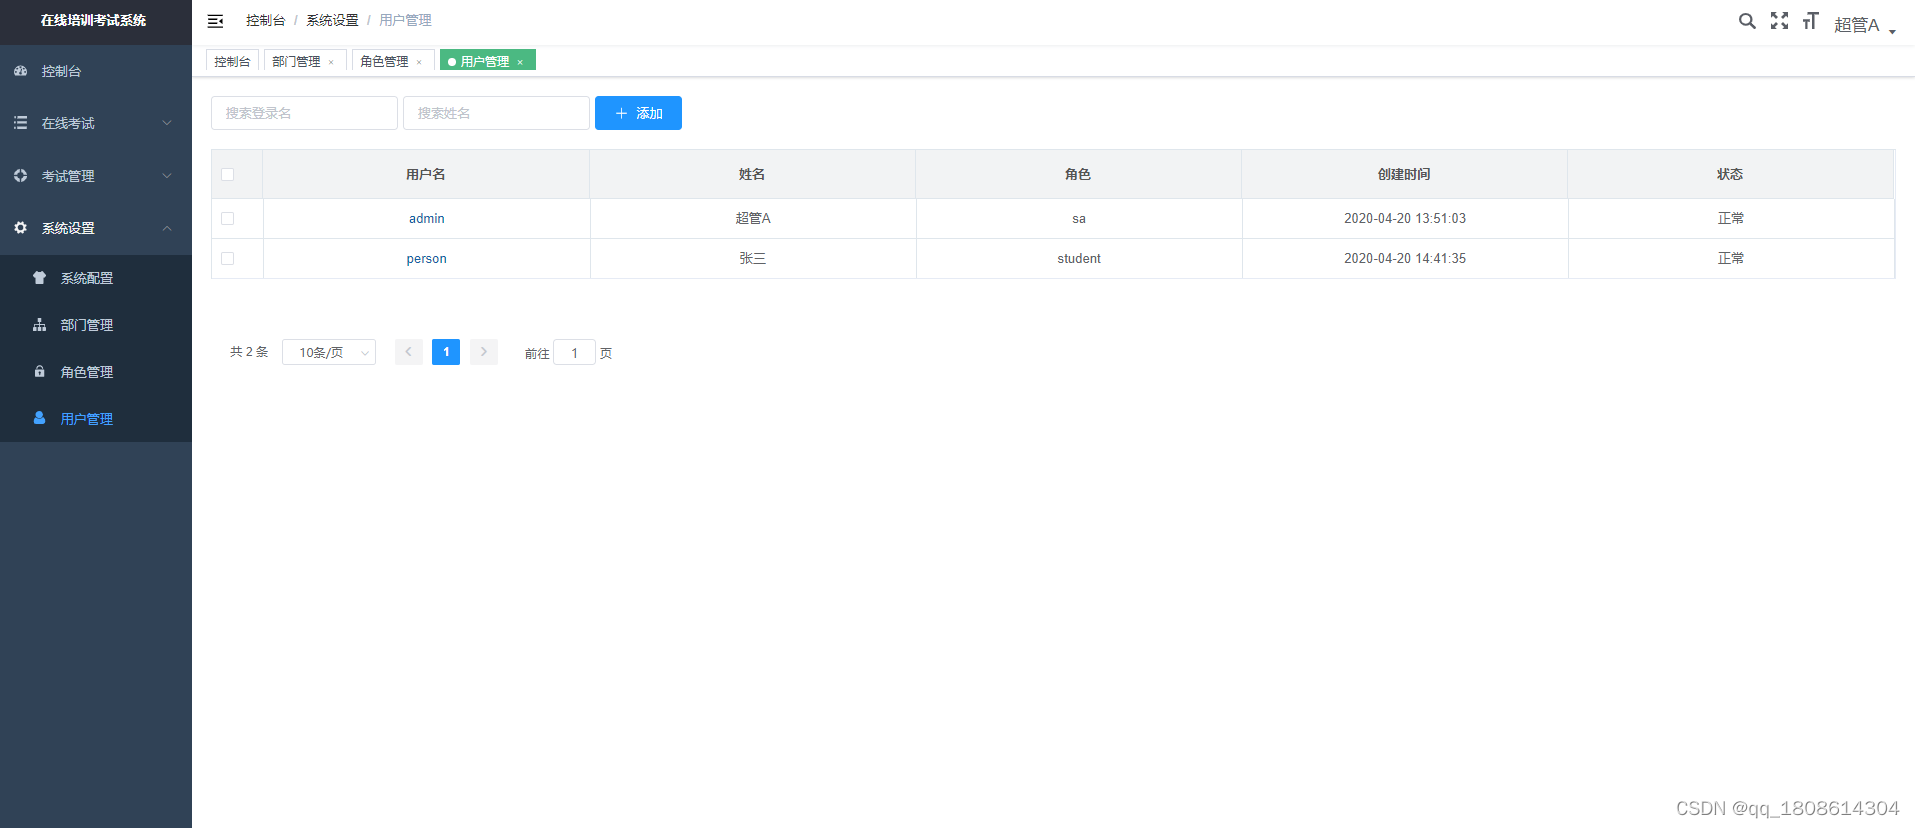Image resolution: width=1915 pixels, height=828 pixels.
Task: Close the 角色管理 tab
Action: click(419, 62)
